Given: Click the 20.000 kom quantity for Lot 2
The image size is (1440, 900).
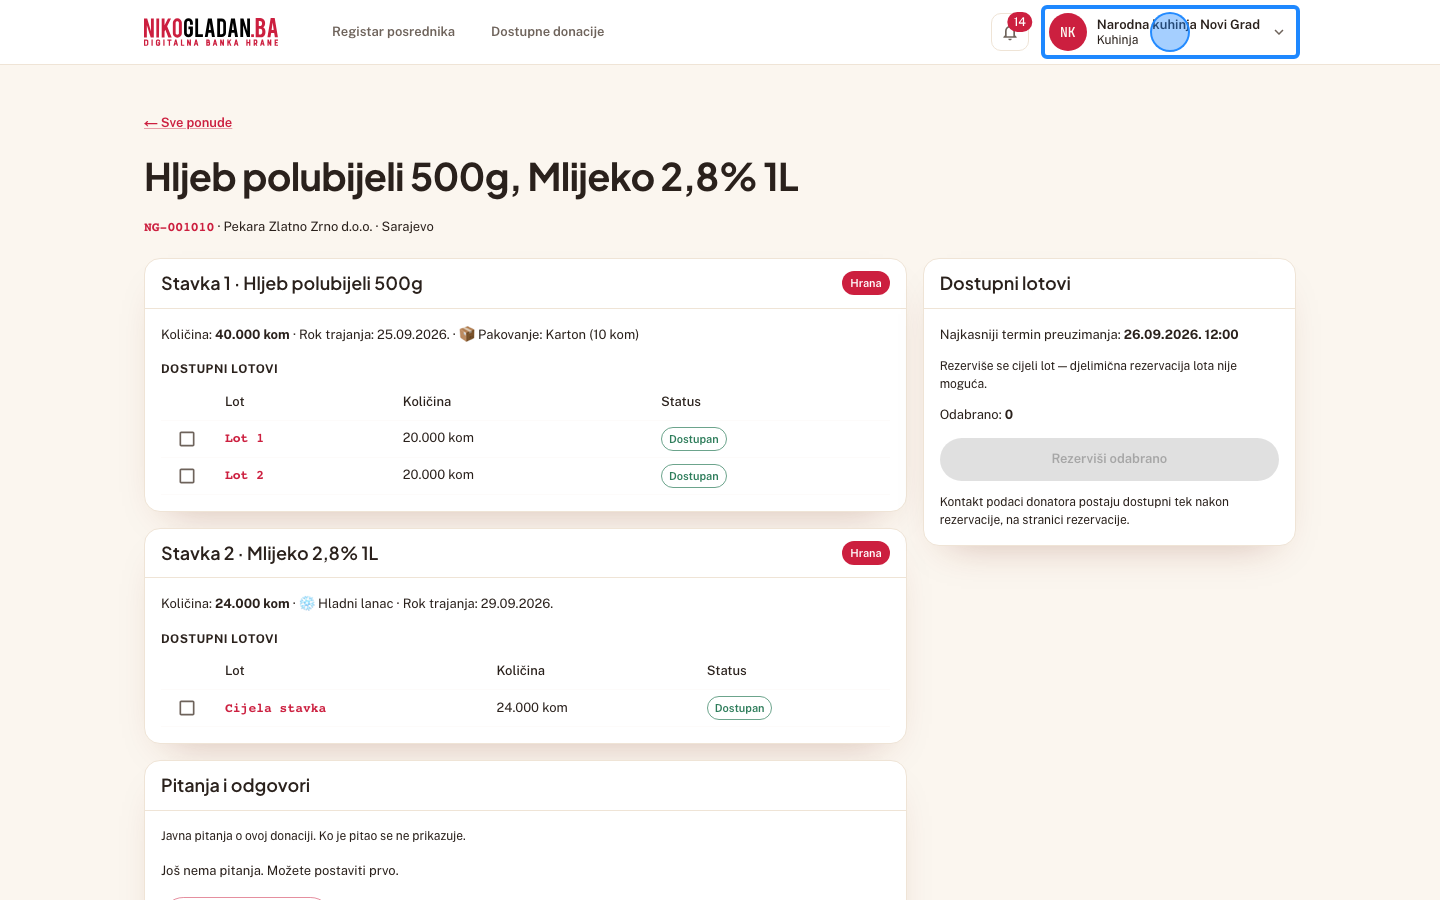Looking at the screenshot, I should click(438, 474).
